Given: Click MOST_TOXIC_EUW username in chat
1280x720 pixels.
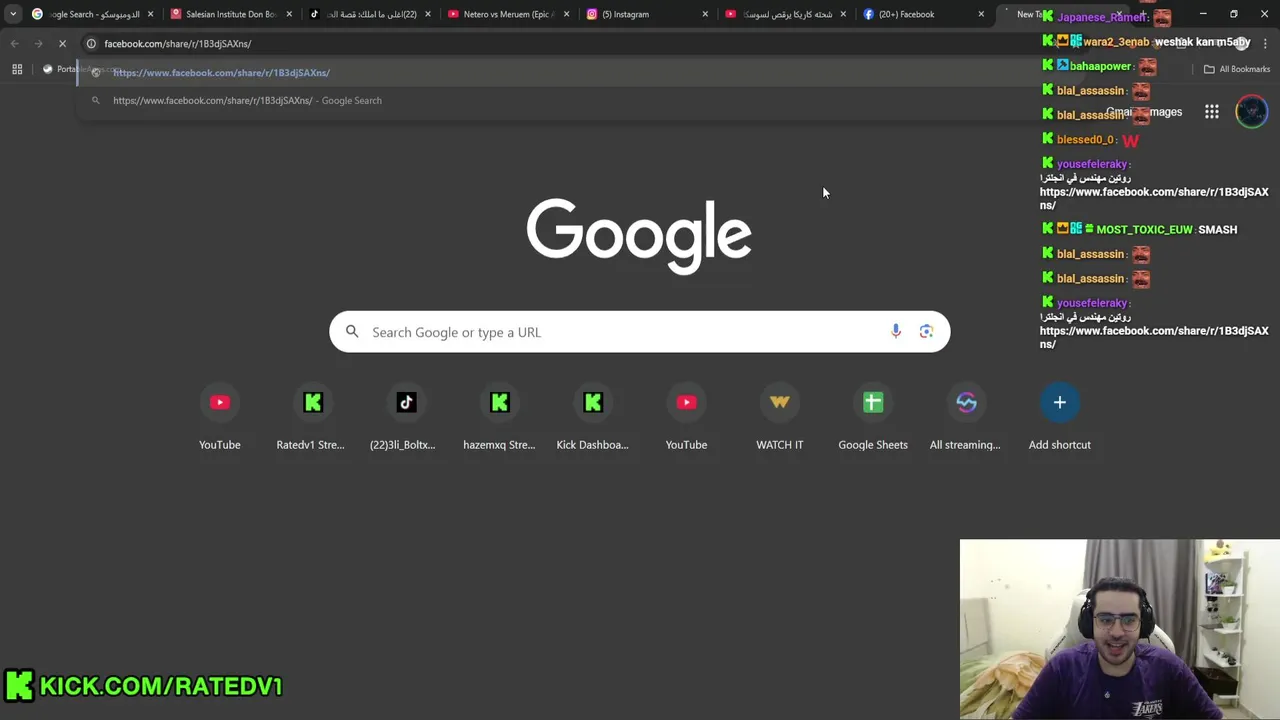Looking at the screenshot, I should point(1144,229).
